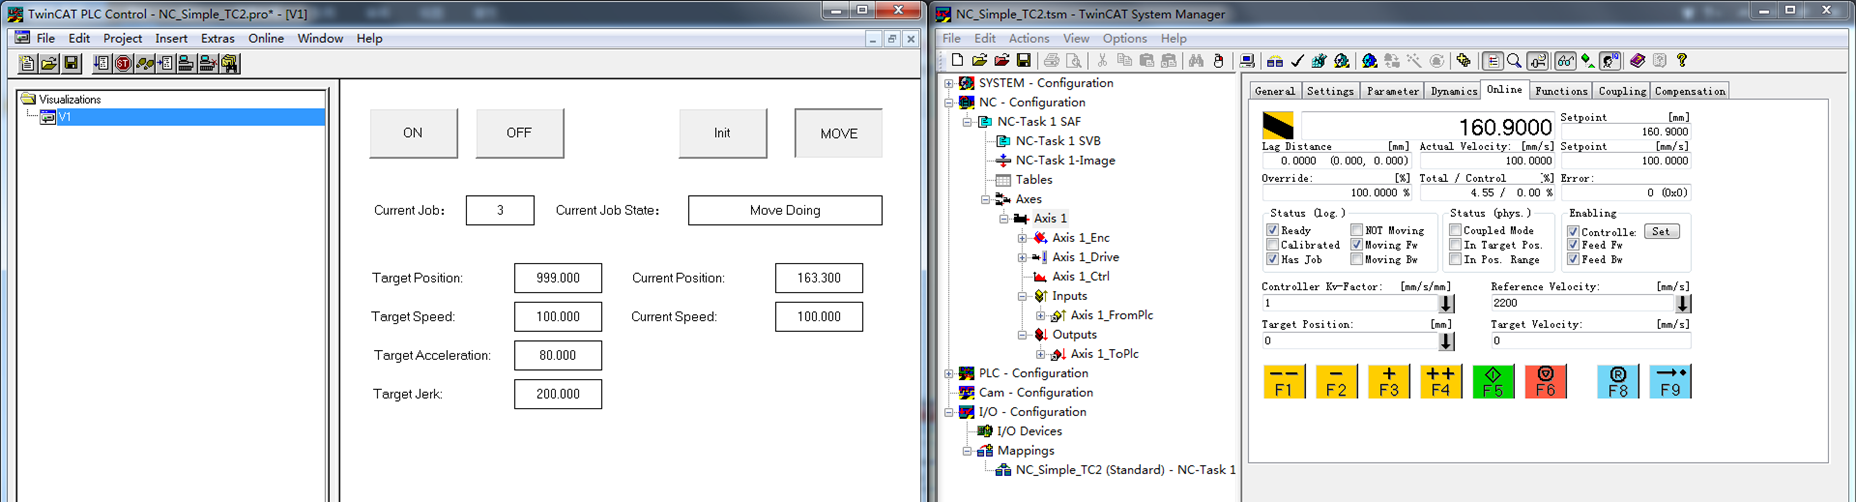Click the red ST stop icon
Screen dimensions: 1856x502
tap(123, 63)
